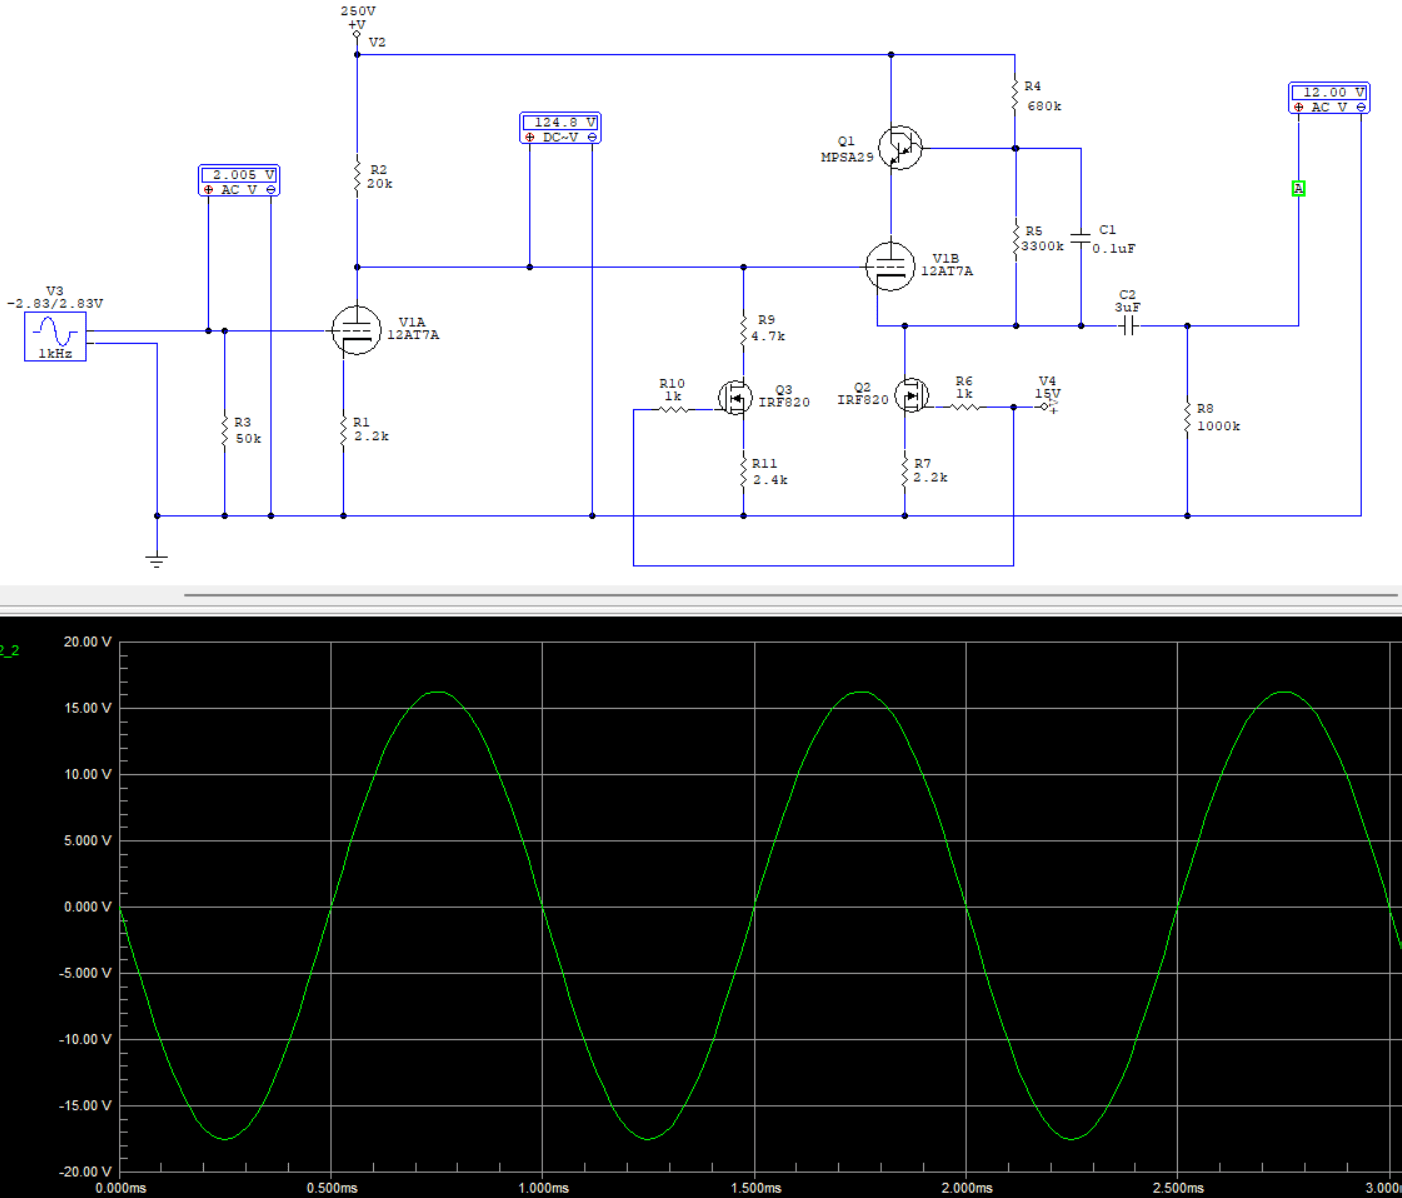
Task: Select the Q2 IRF820 MOSFET symbol
Action: (x=910, y=396)
